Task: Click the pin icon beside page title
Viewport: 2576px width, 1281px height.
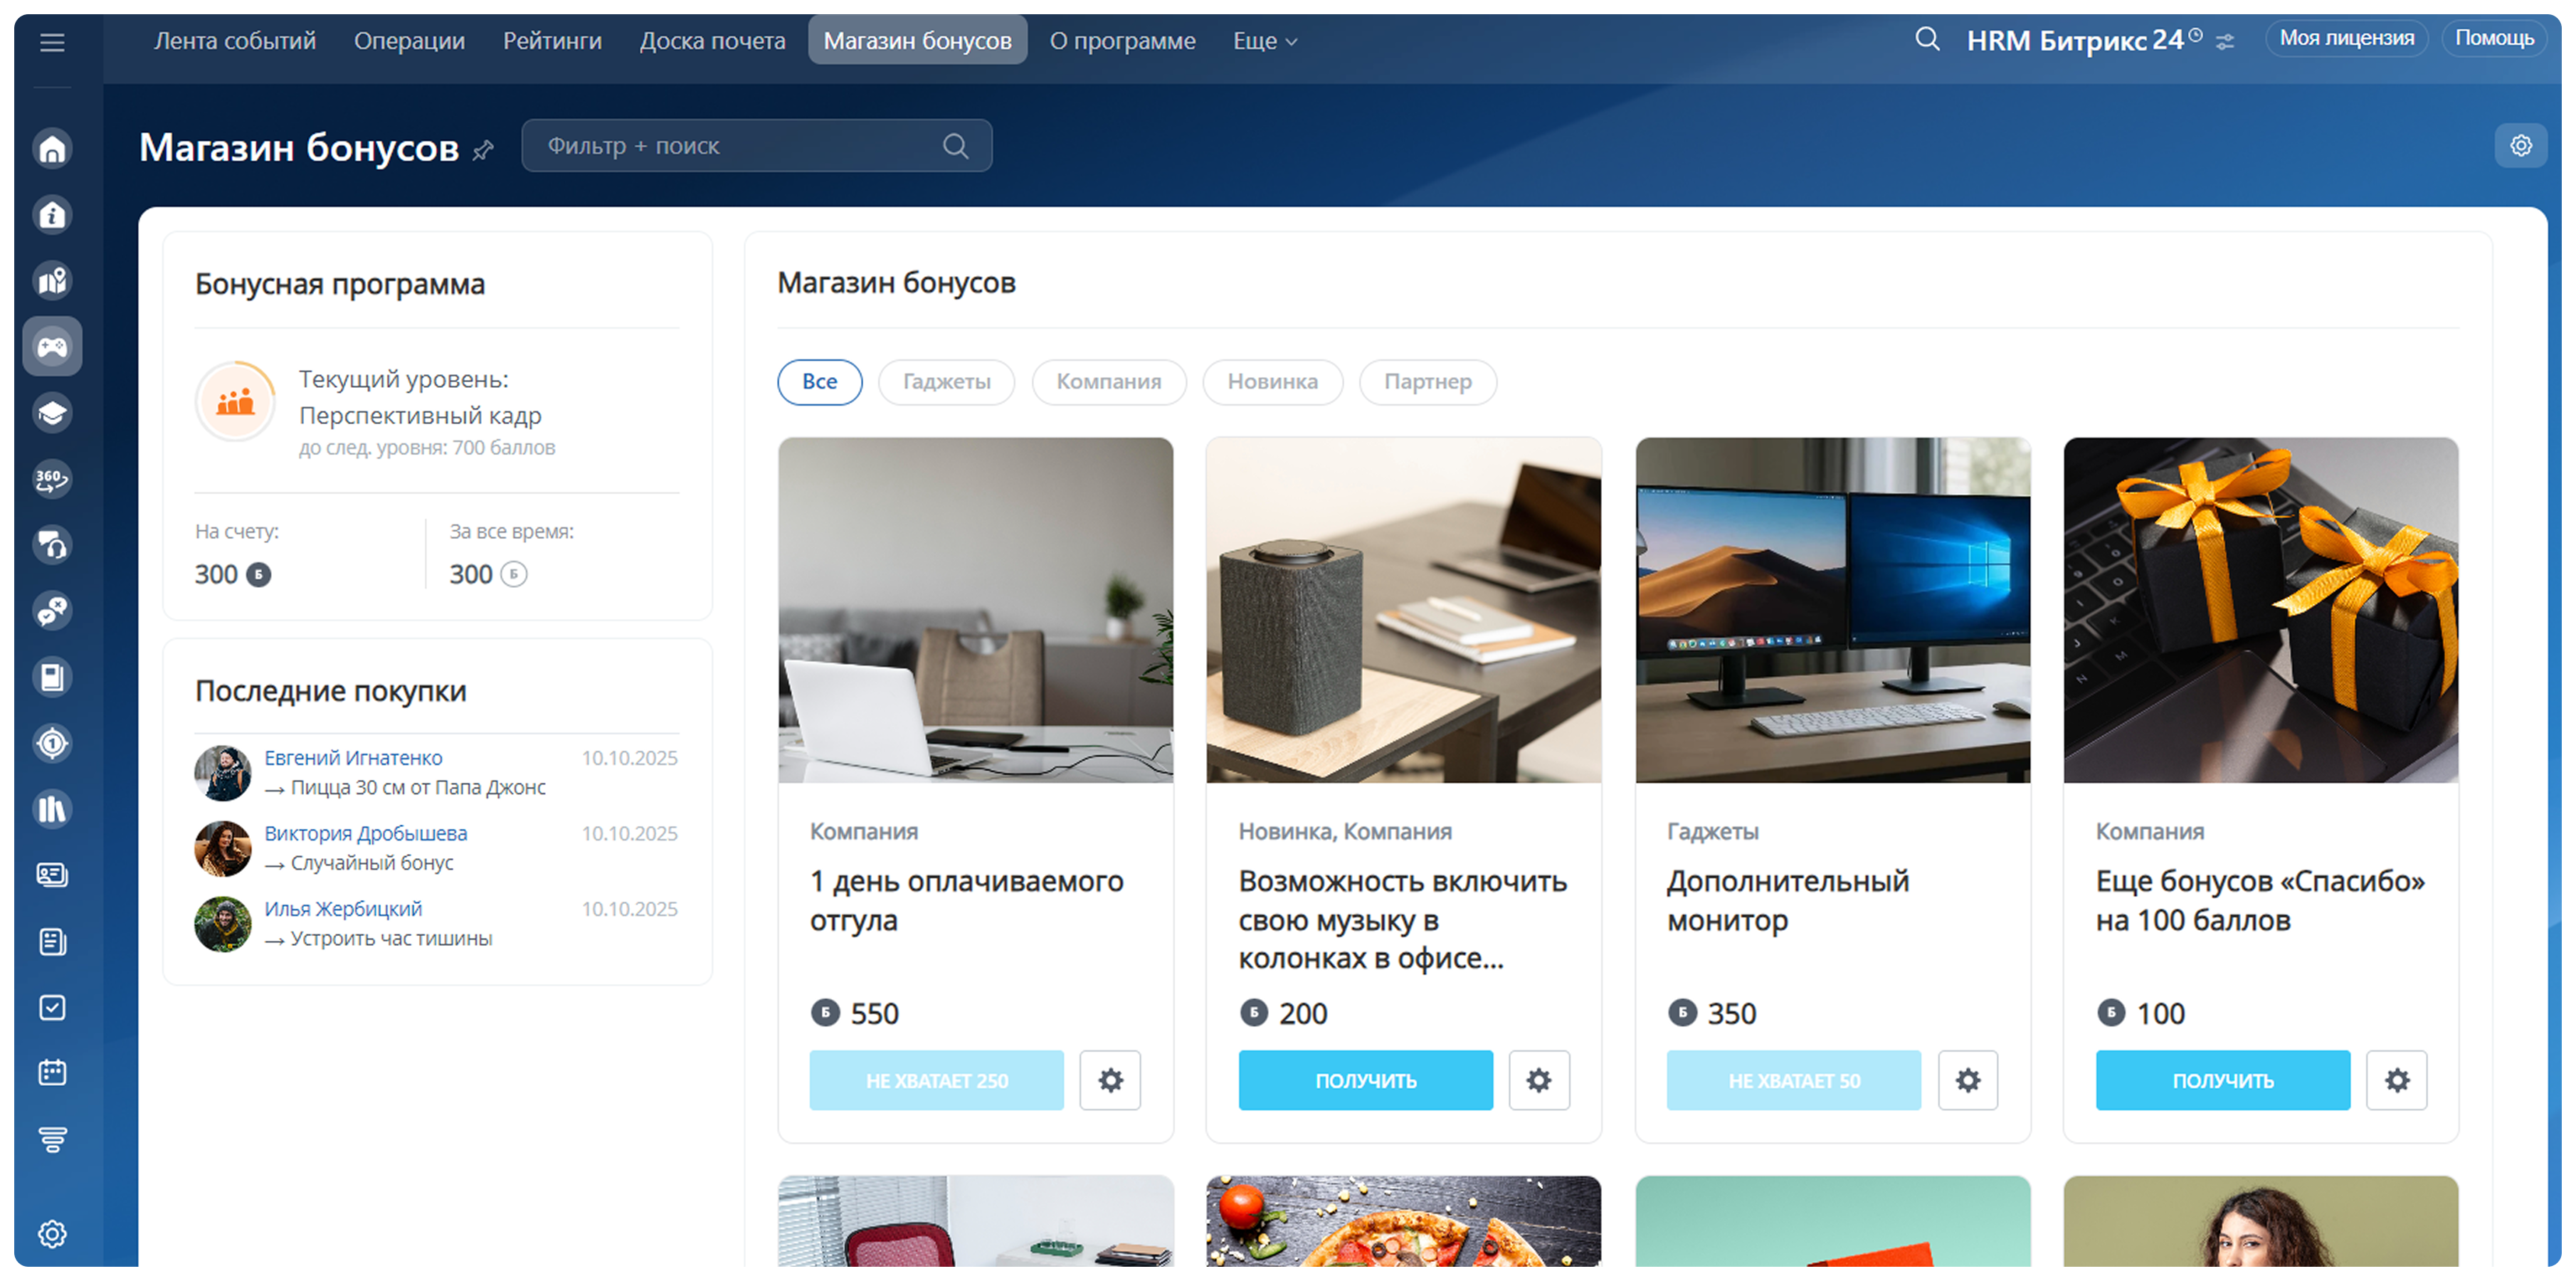Action: pos(483,150)
